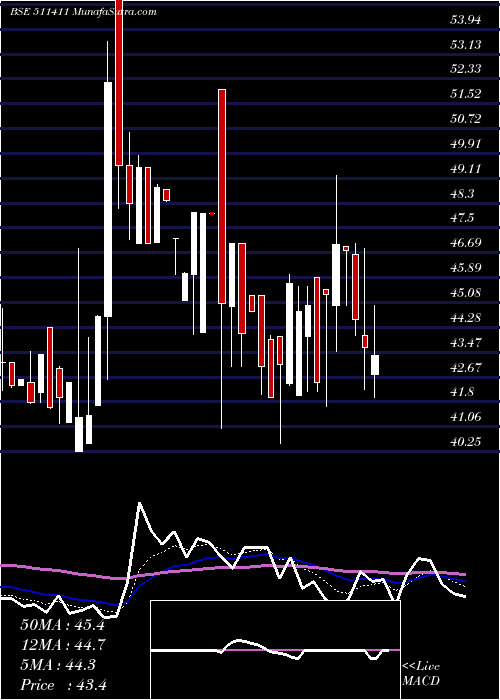Click the 47.5 price axis label

pos(462,218)
